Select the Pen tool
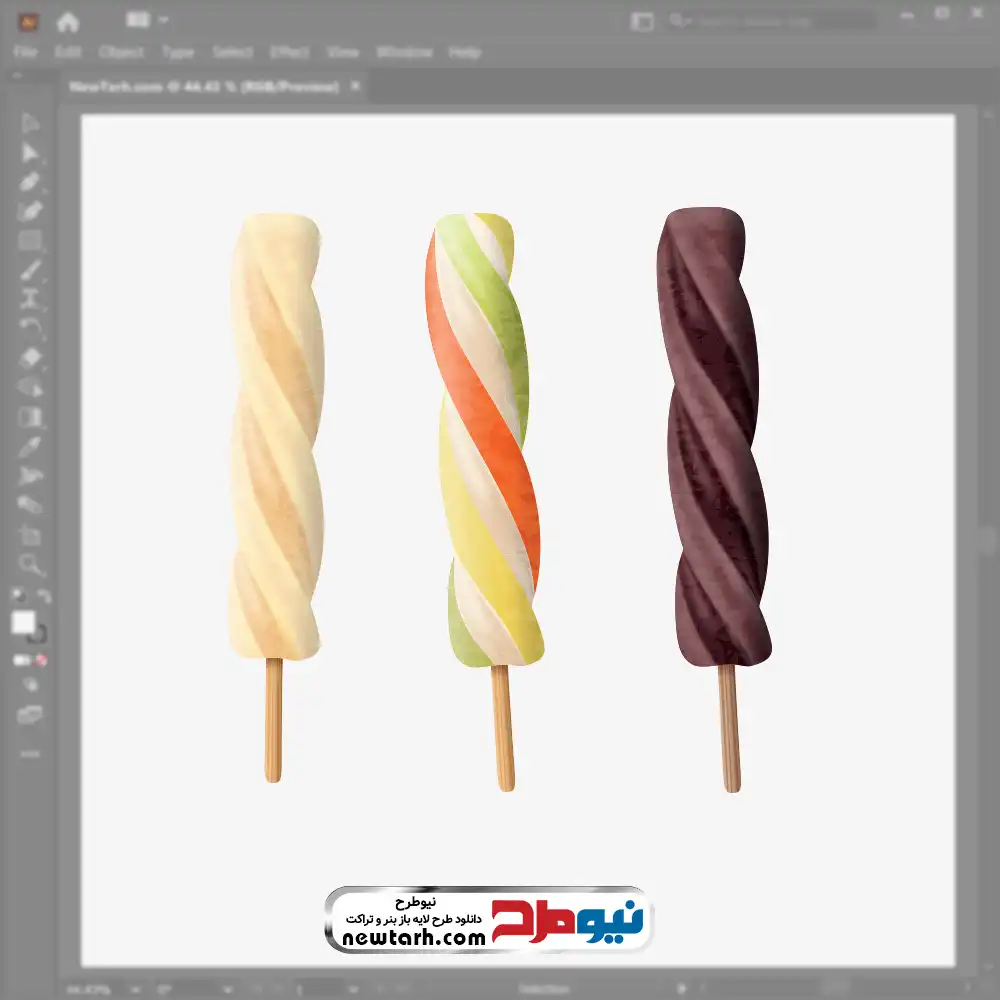This screenshot has width=1000, height=1000. [x=30, y=182]
